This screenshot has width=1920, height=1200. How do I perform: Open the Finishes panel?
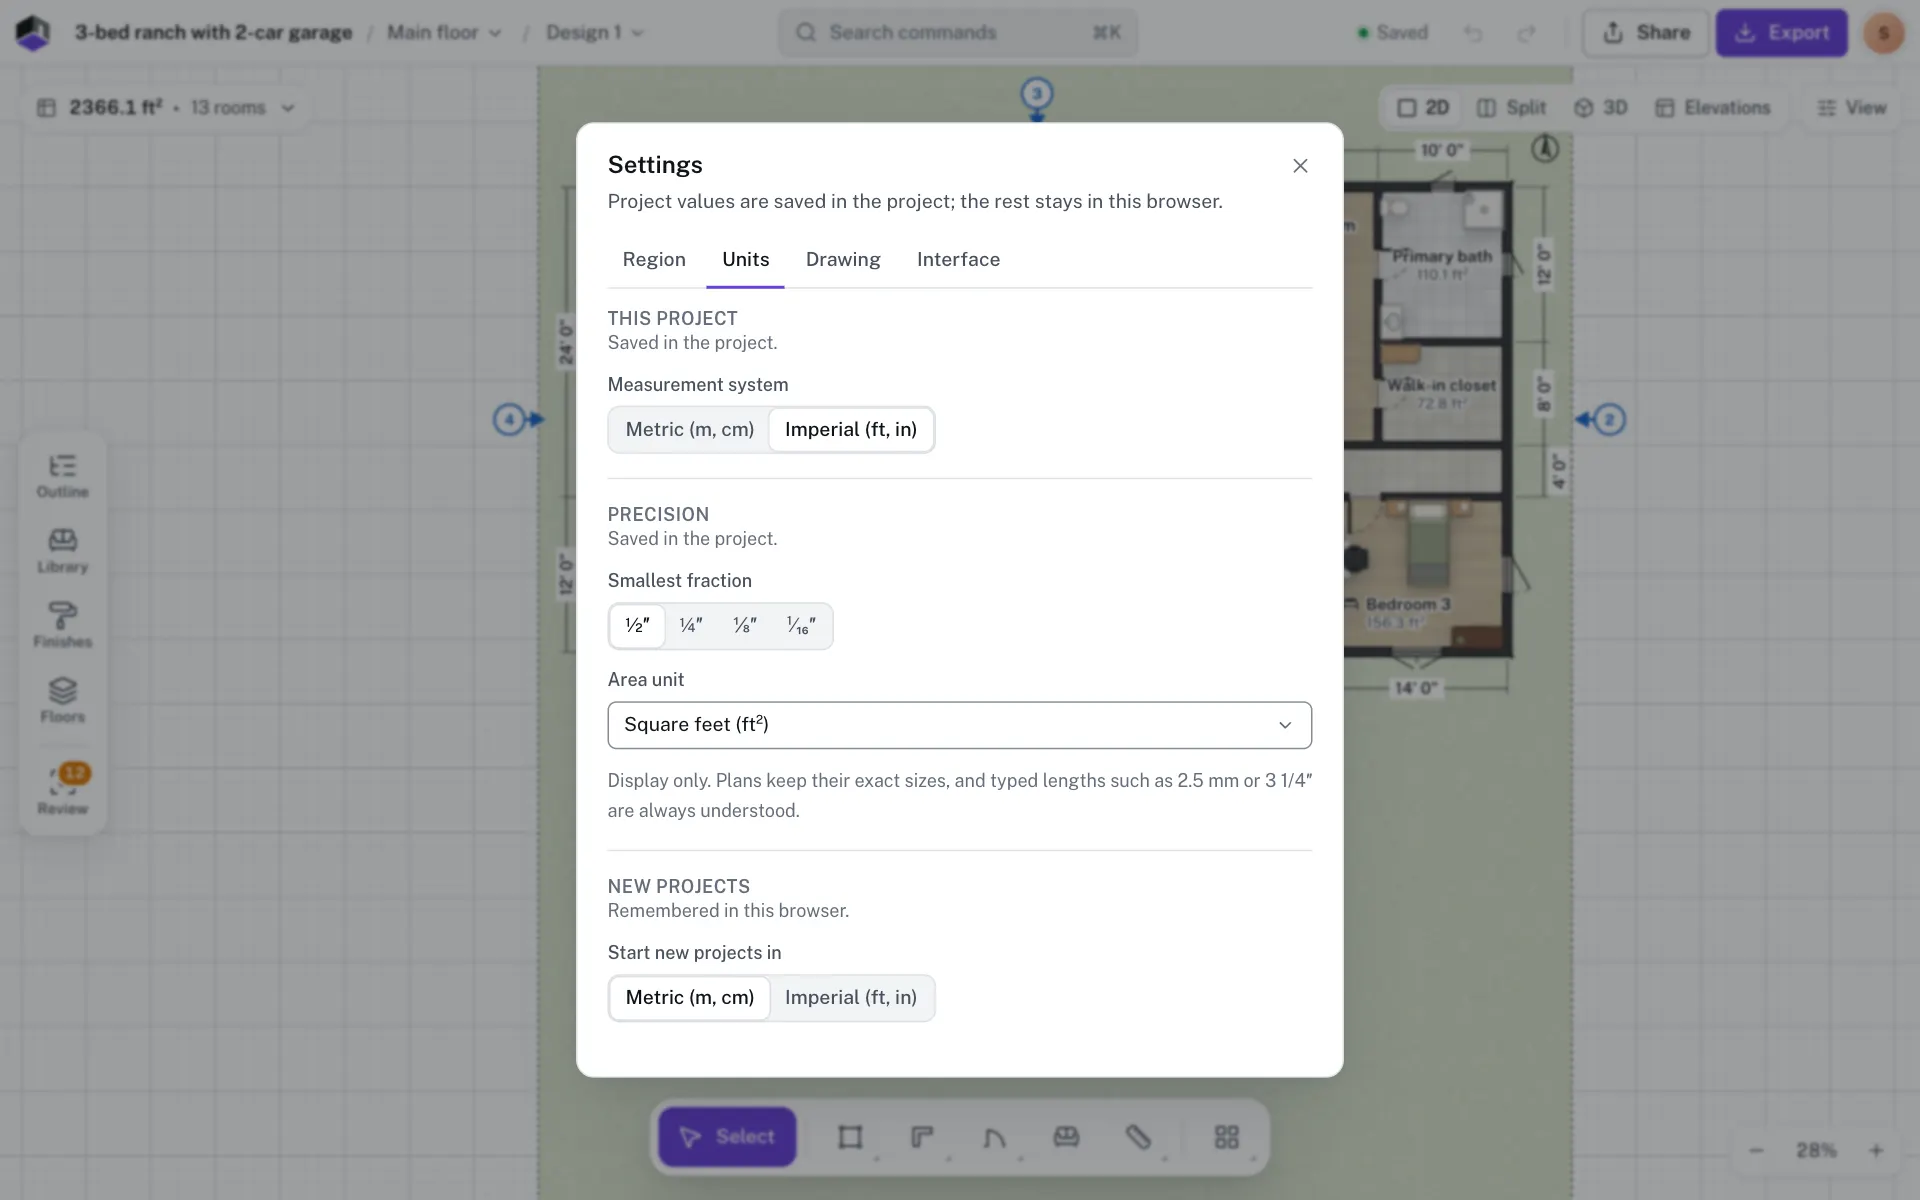click(x=63, y=626)
